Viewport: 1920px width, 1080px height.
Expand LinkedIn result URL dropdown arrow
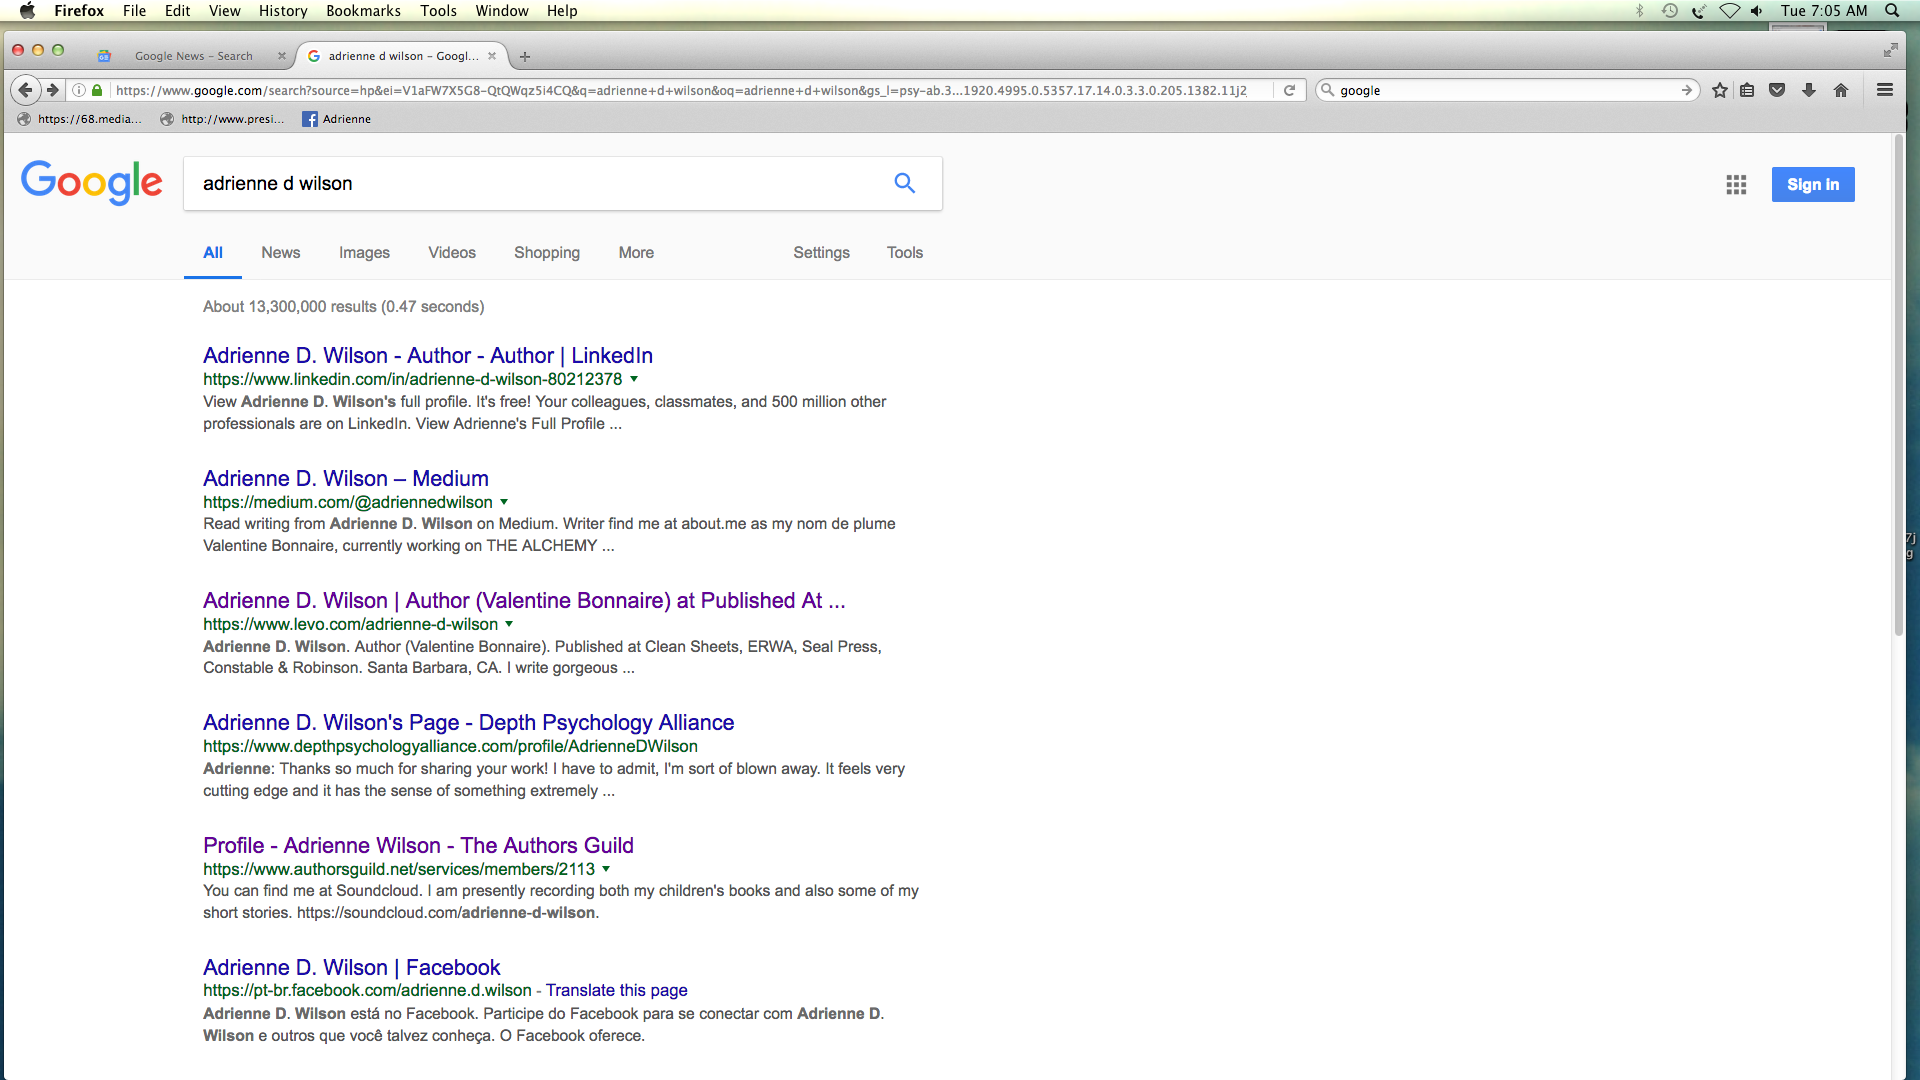tap(634, 379)
